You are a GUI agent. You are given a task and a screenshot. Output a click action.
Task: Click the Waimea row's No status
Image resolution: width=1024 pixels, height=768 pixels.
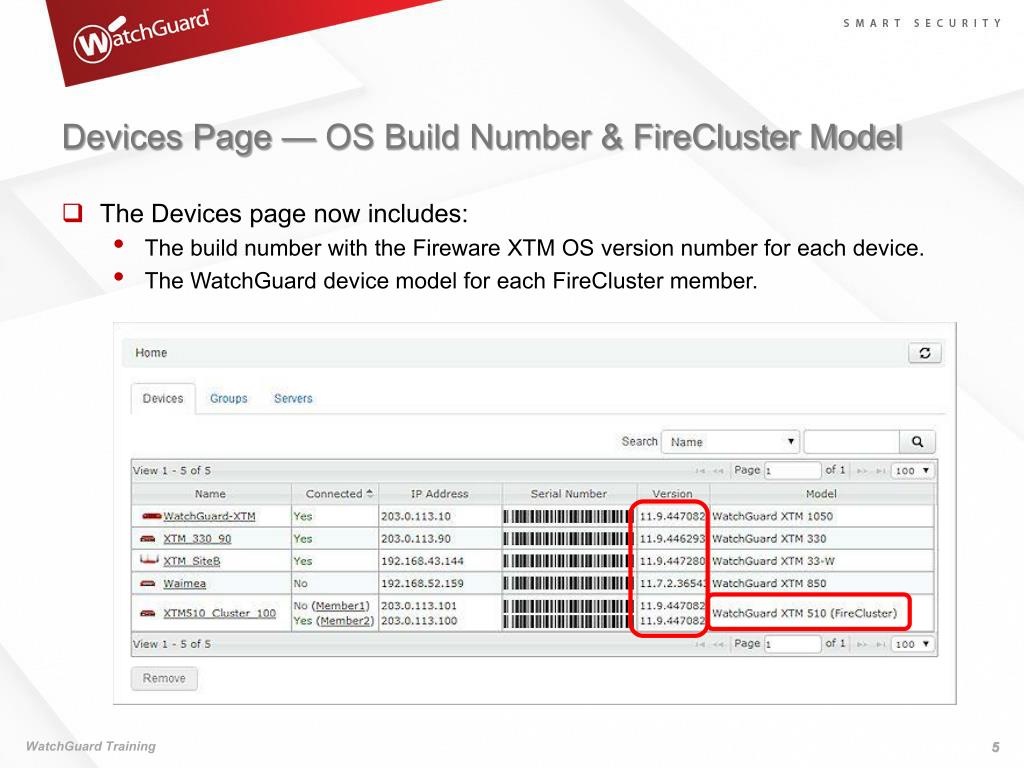coord(300,583)
